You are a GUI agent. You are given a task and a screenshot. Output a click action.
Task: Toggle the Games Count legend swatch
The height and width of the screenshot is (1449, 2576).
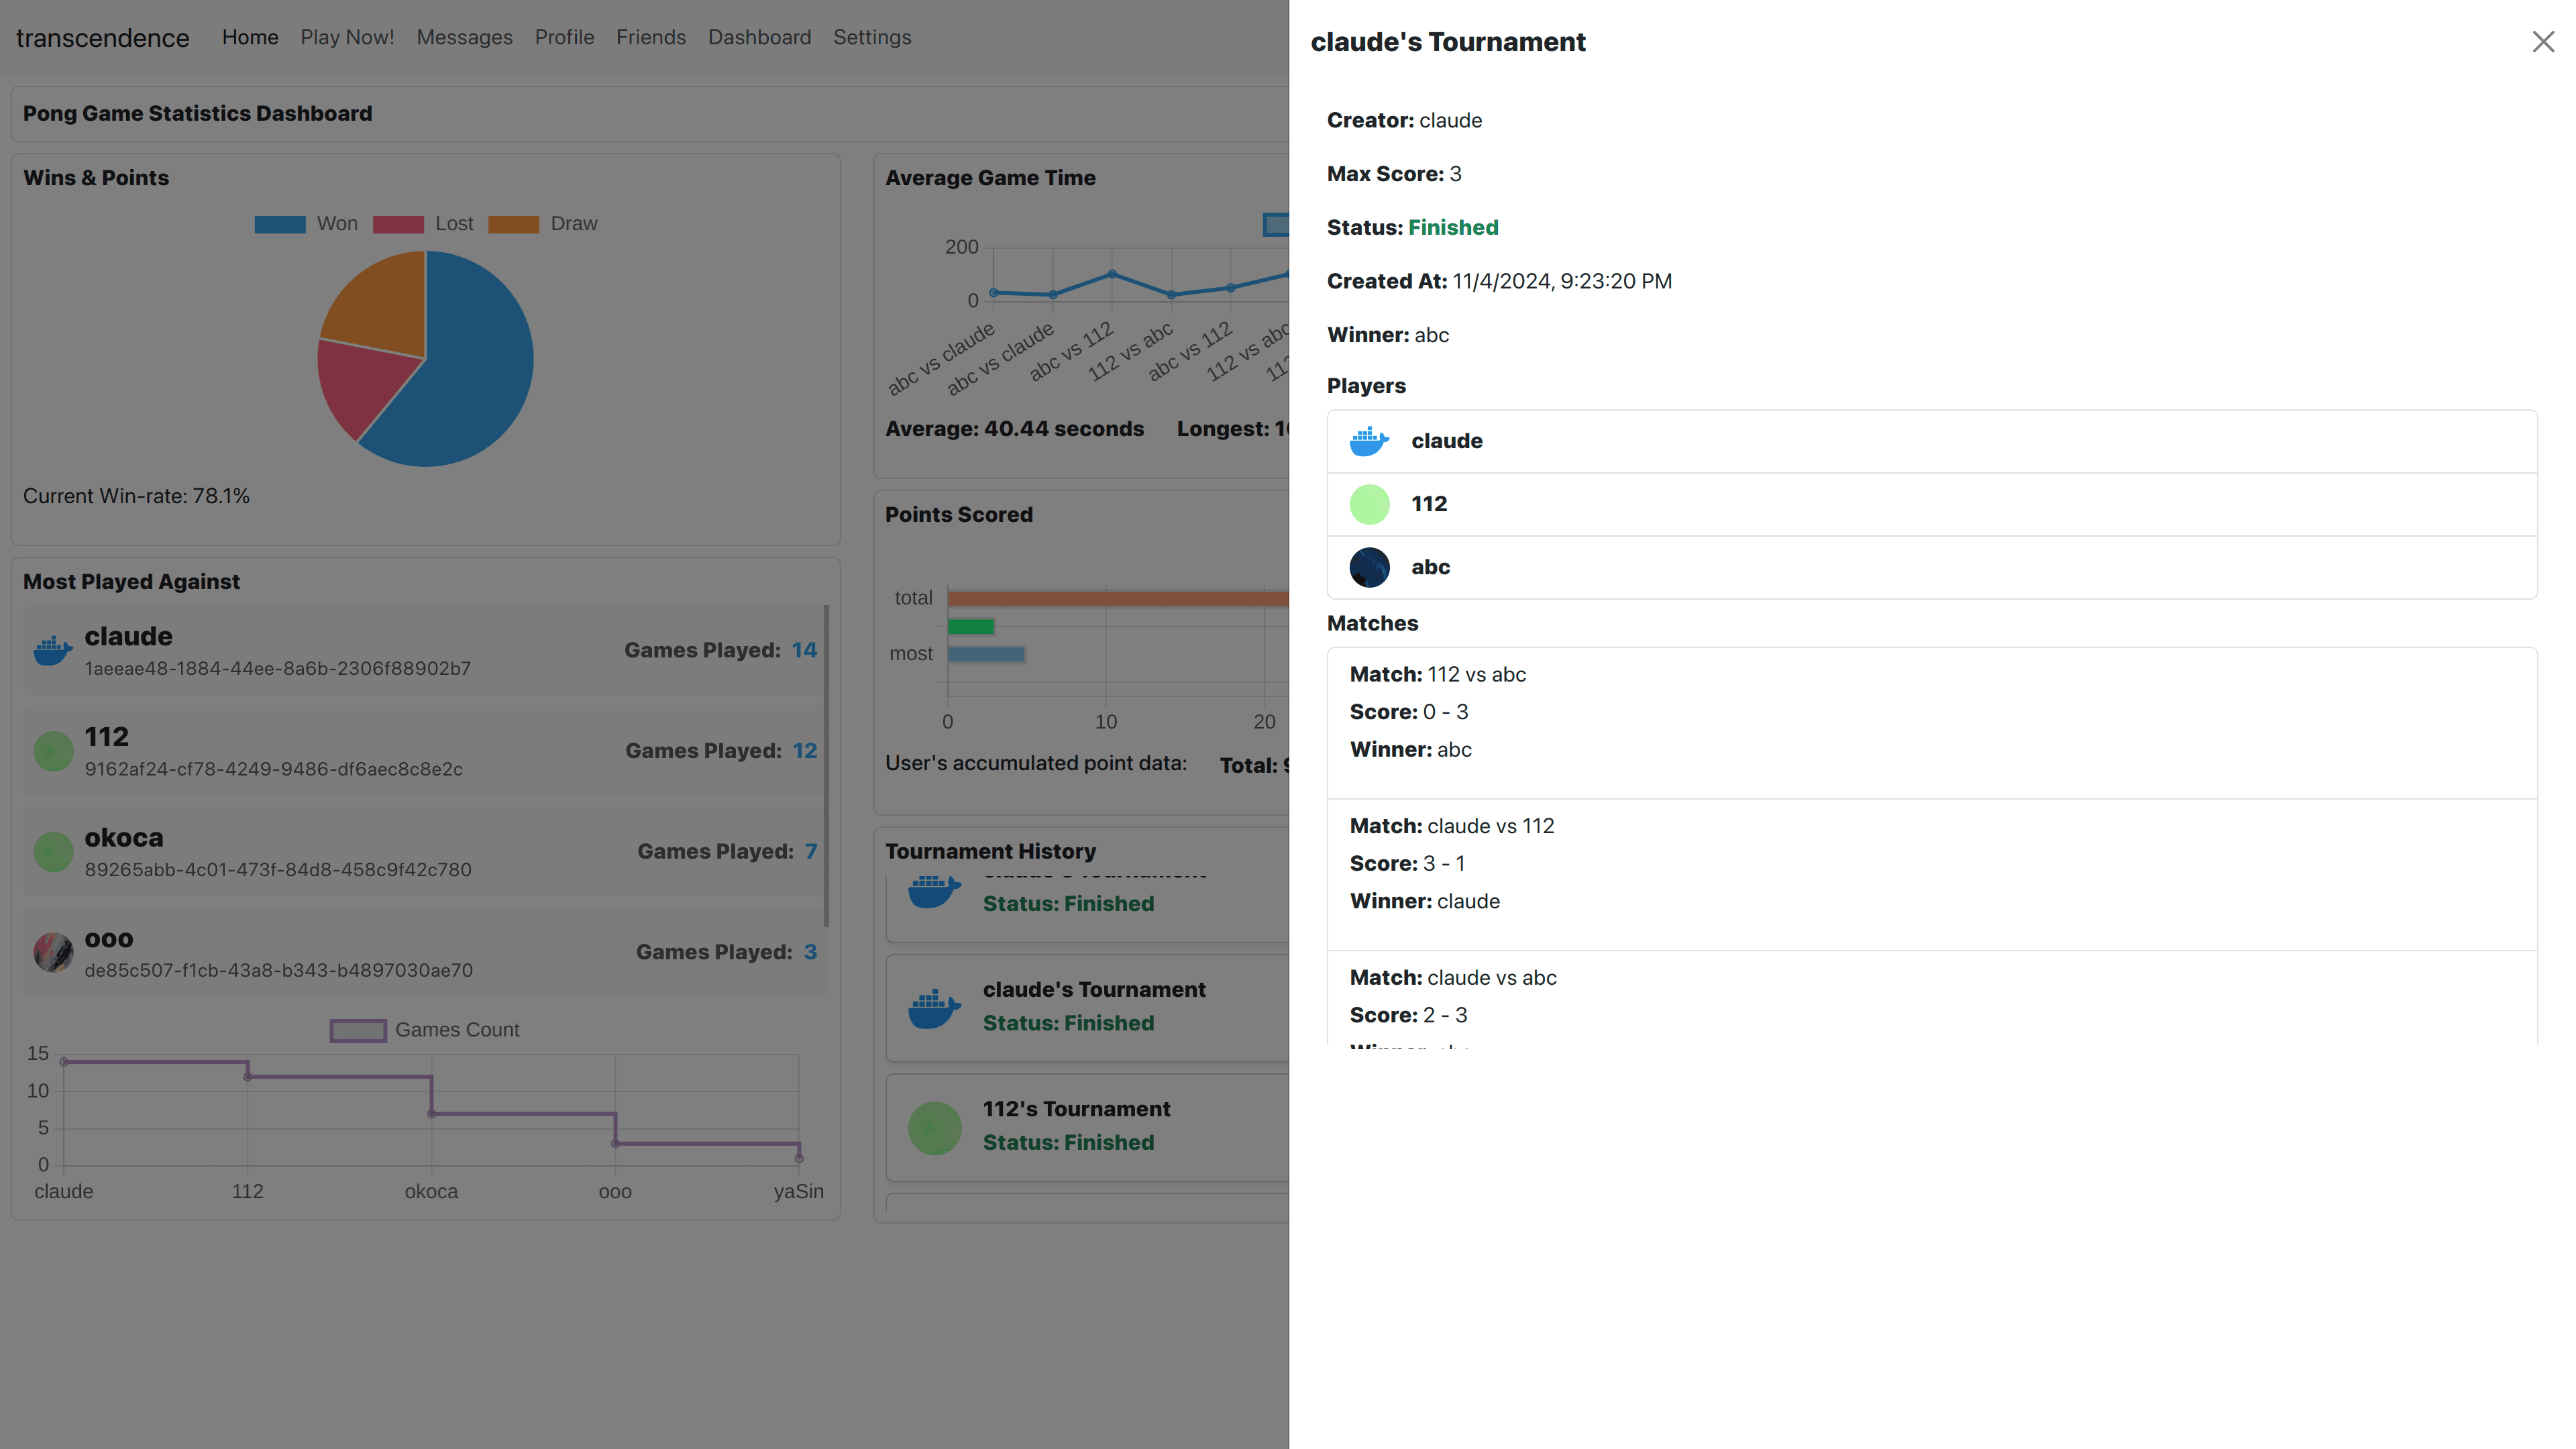pyautogui.click(x=358, y=1030)
